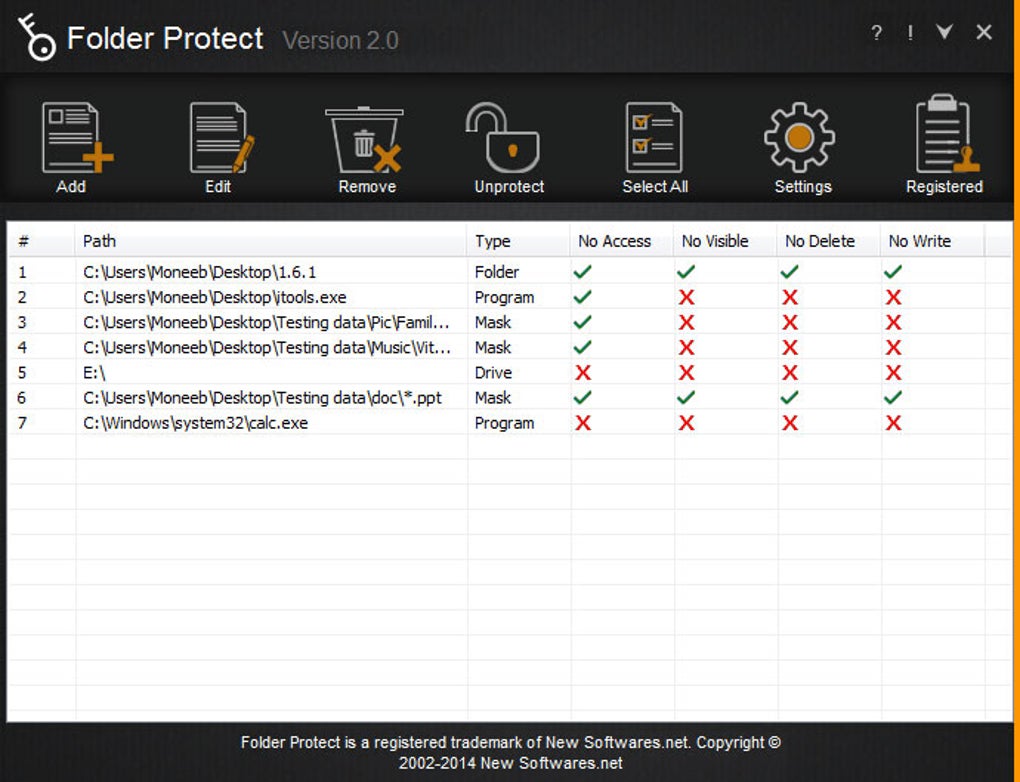The height and width of the screenshot is (782, 1020).
Task: Click the Add item icon
Action: tap(77, 138)
